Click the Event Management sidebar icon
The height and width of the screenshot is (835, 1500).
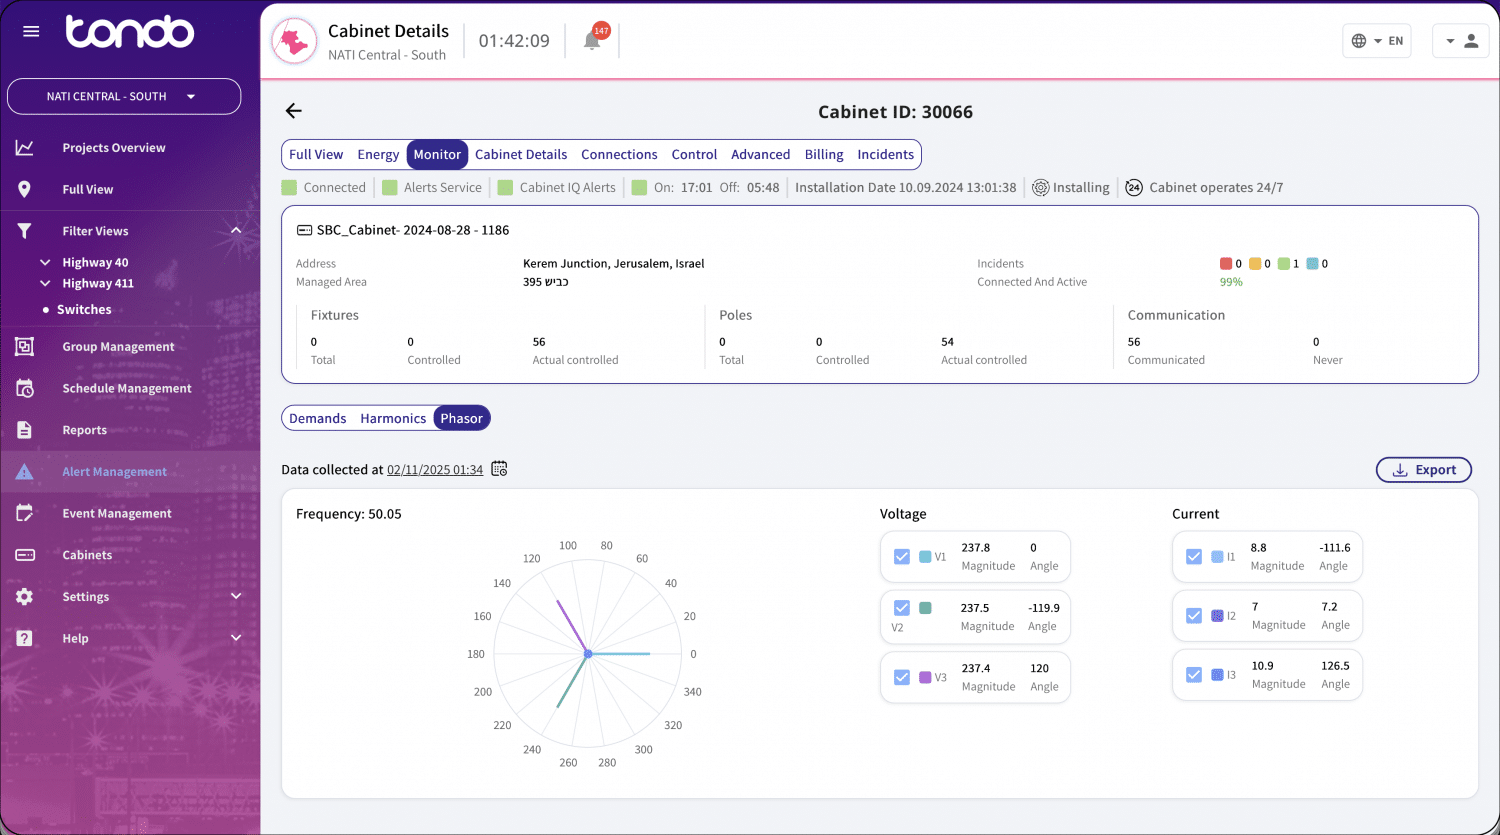pyautogui.click(x=25, y=513)
